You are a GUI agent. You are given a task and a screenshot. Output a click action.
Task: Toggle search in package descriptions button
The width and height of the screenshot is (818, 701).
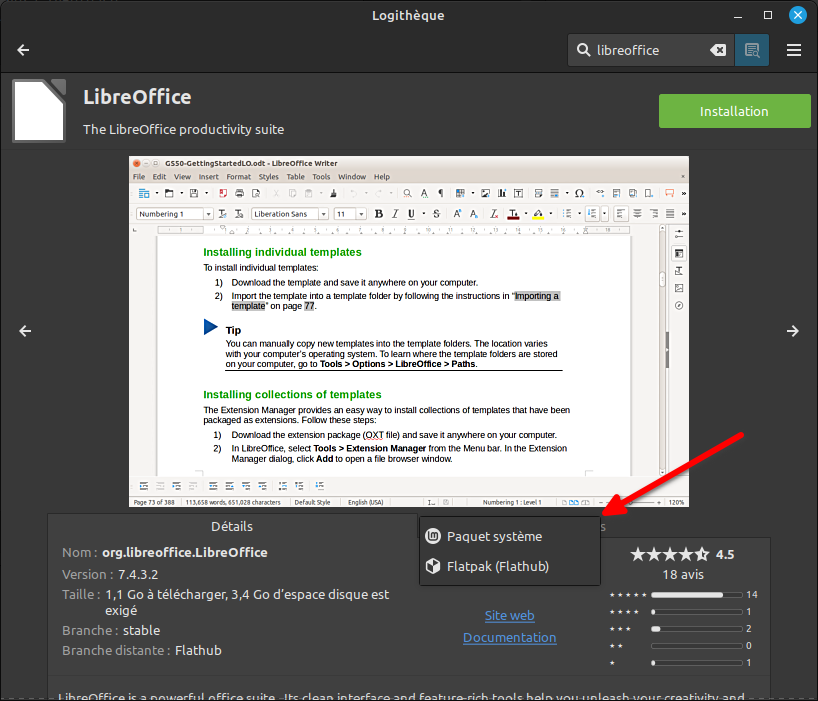[x=752, y=50]
